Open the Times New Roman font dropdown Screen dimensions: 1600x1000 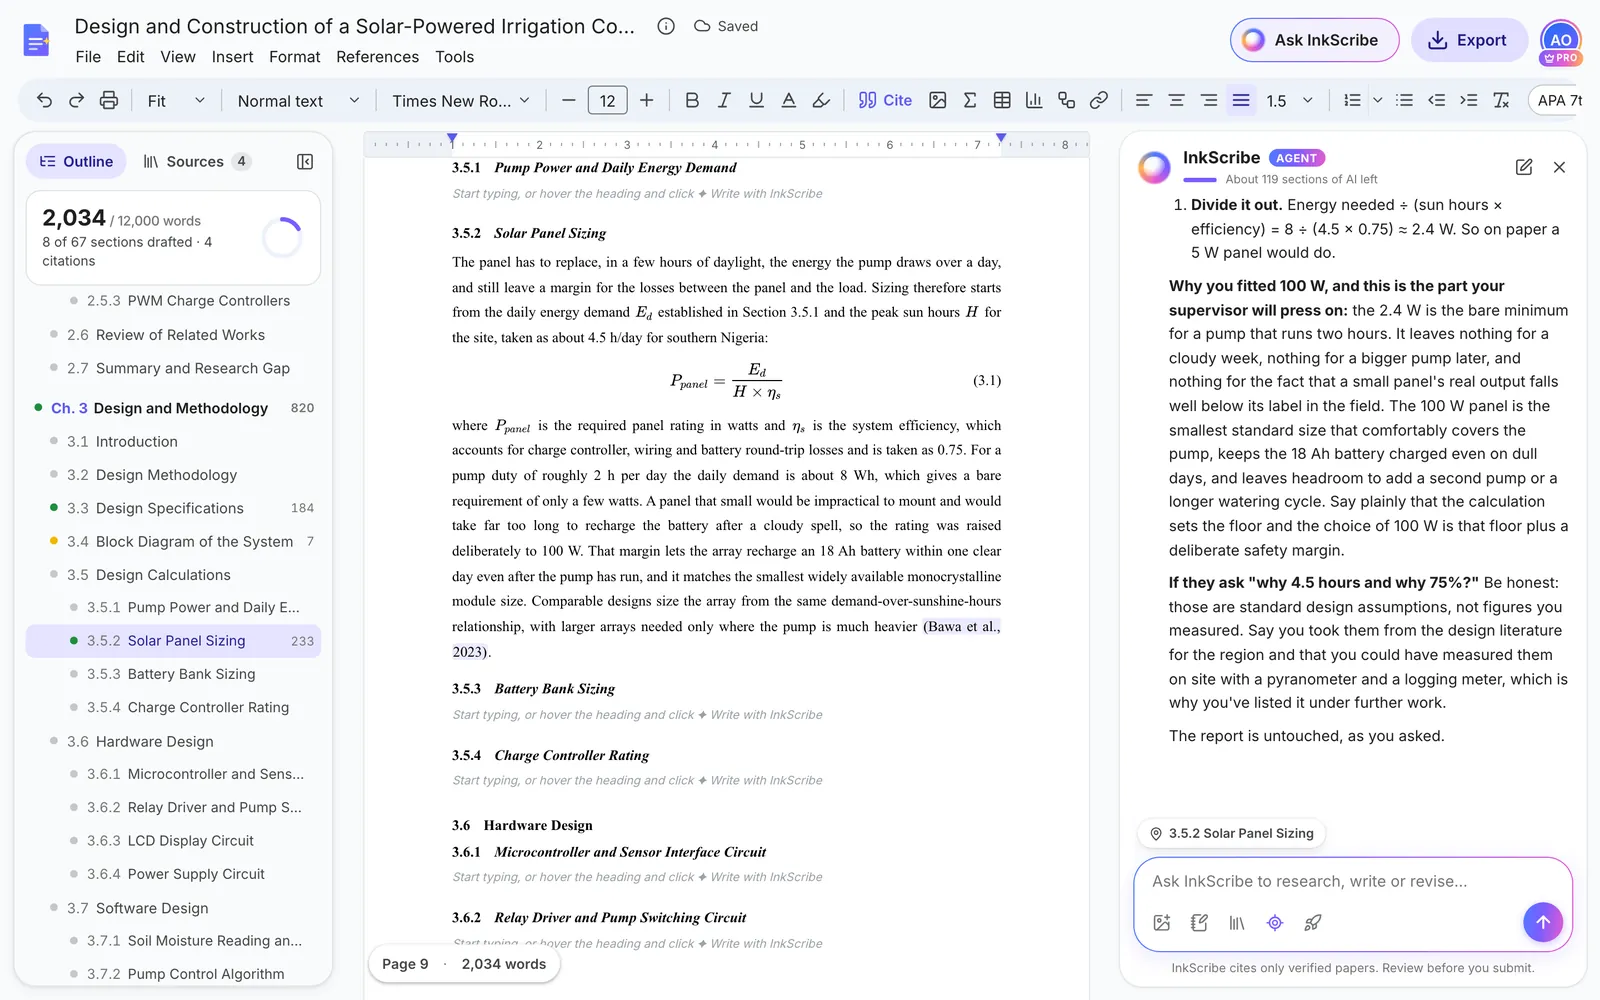pos(460,100)
